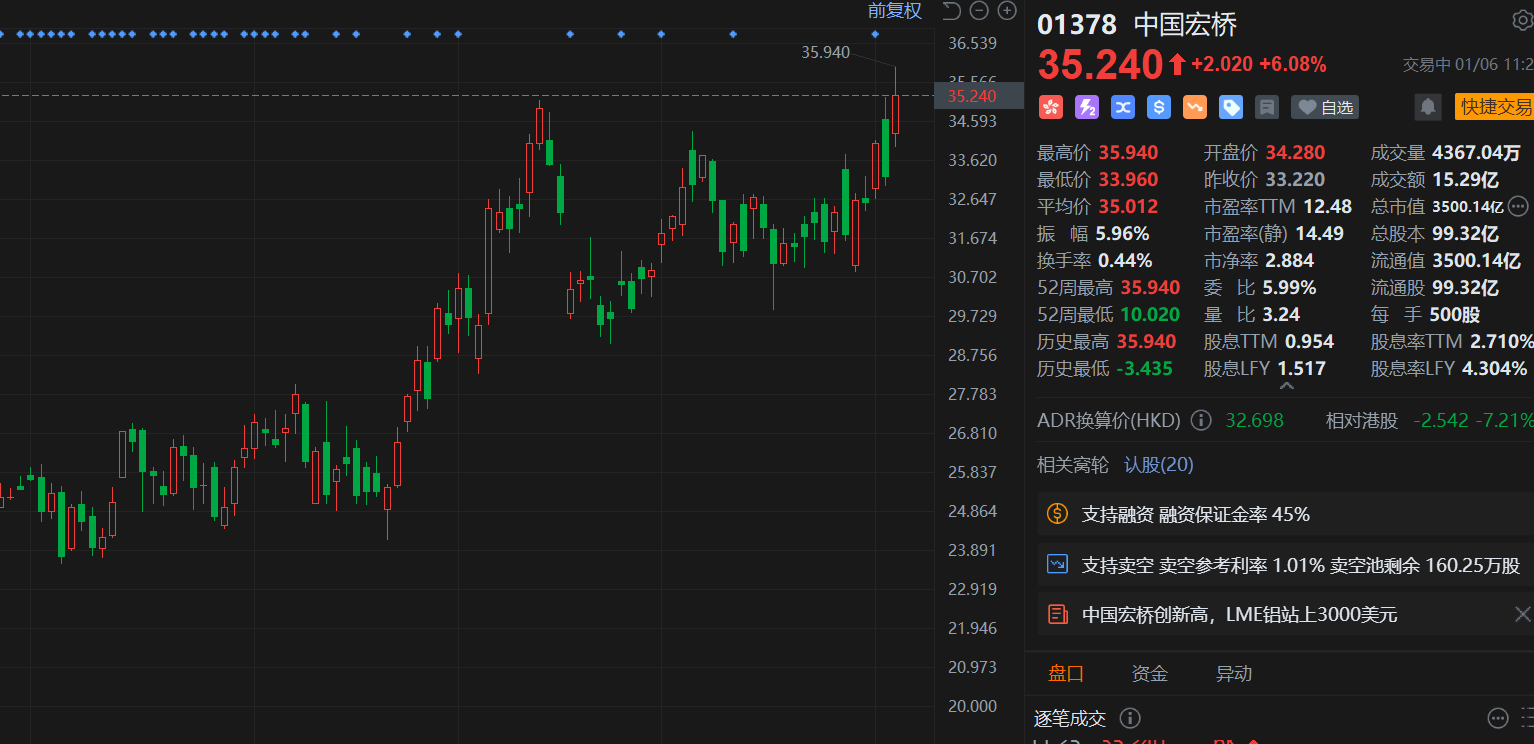1534x744 pixels.
Task: Collapse the stock details panel chevron
Action: point(1287,386)
